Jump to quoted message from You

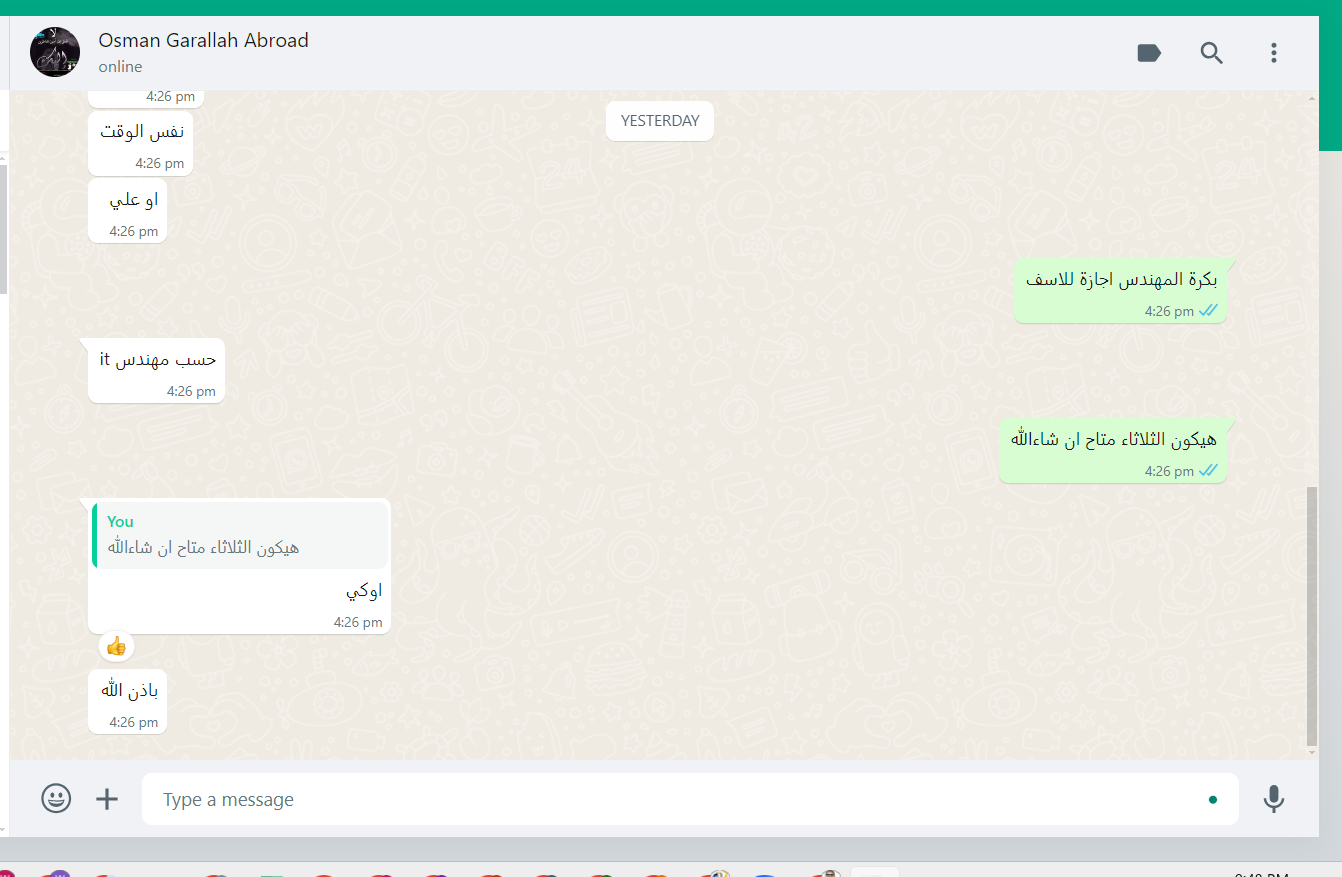tap(240, 536)
